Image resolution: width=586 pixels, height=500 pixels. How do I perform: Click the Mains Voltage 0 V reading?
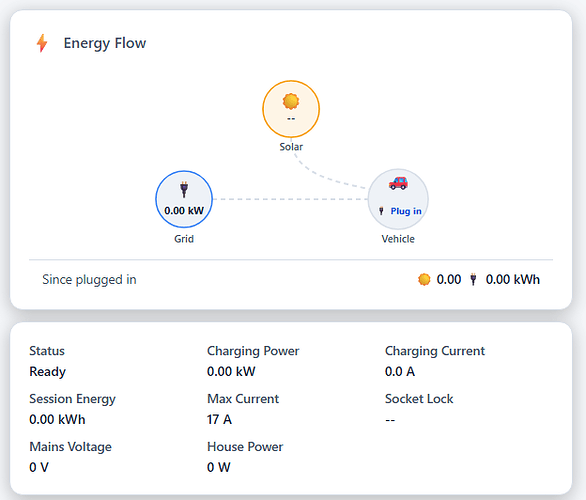pyautogui.click(x=39, y=467)
